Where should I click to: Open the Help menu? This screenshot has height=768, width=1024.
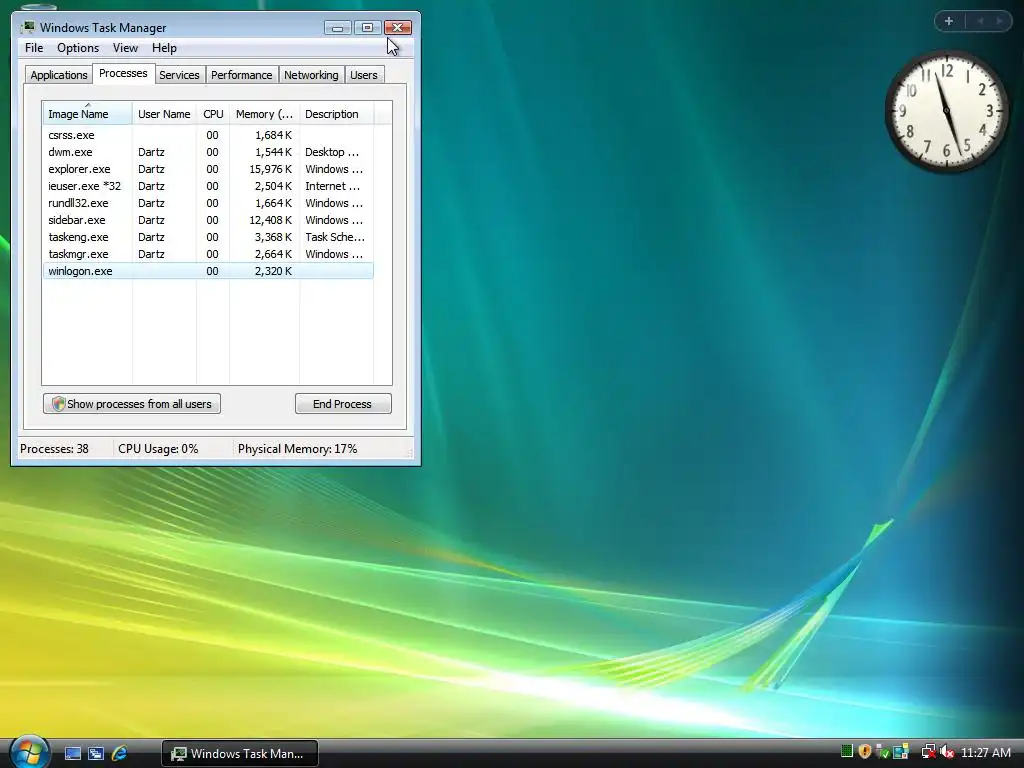(x=164, y=48)
